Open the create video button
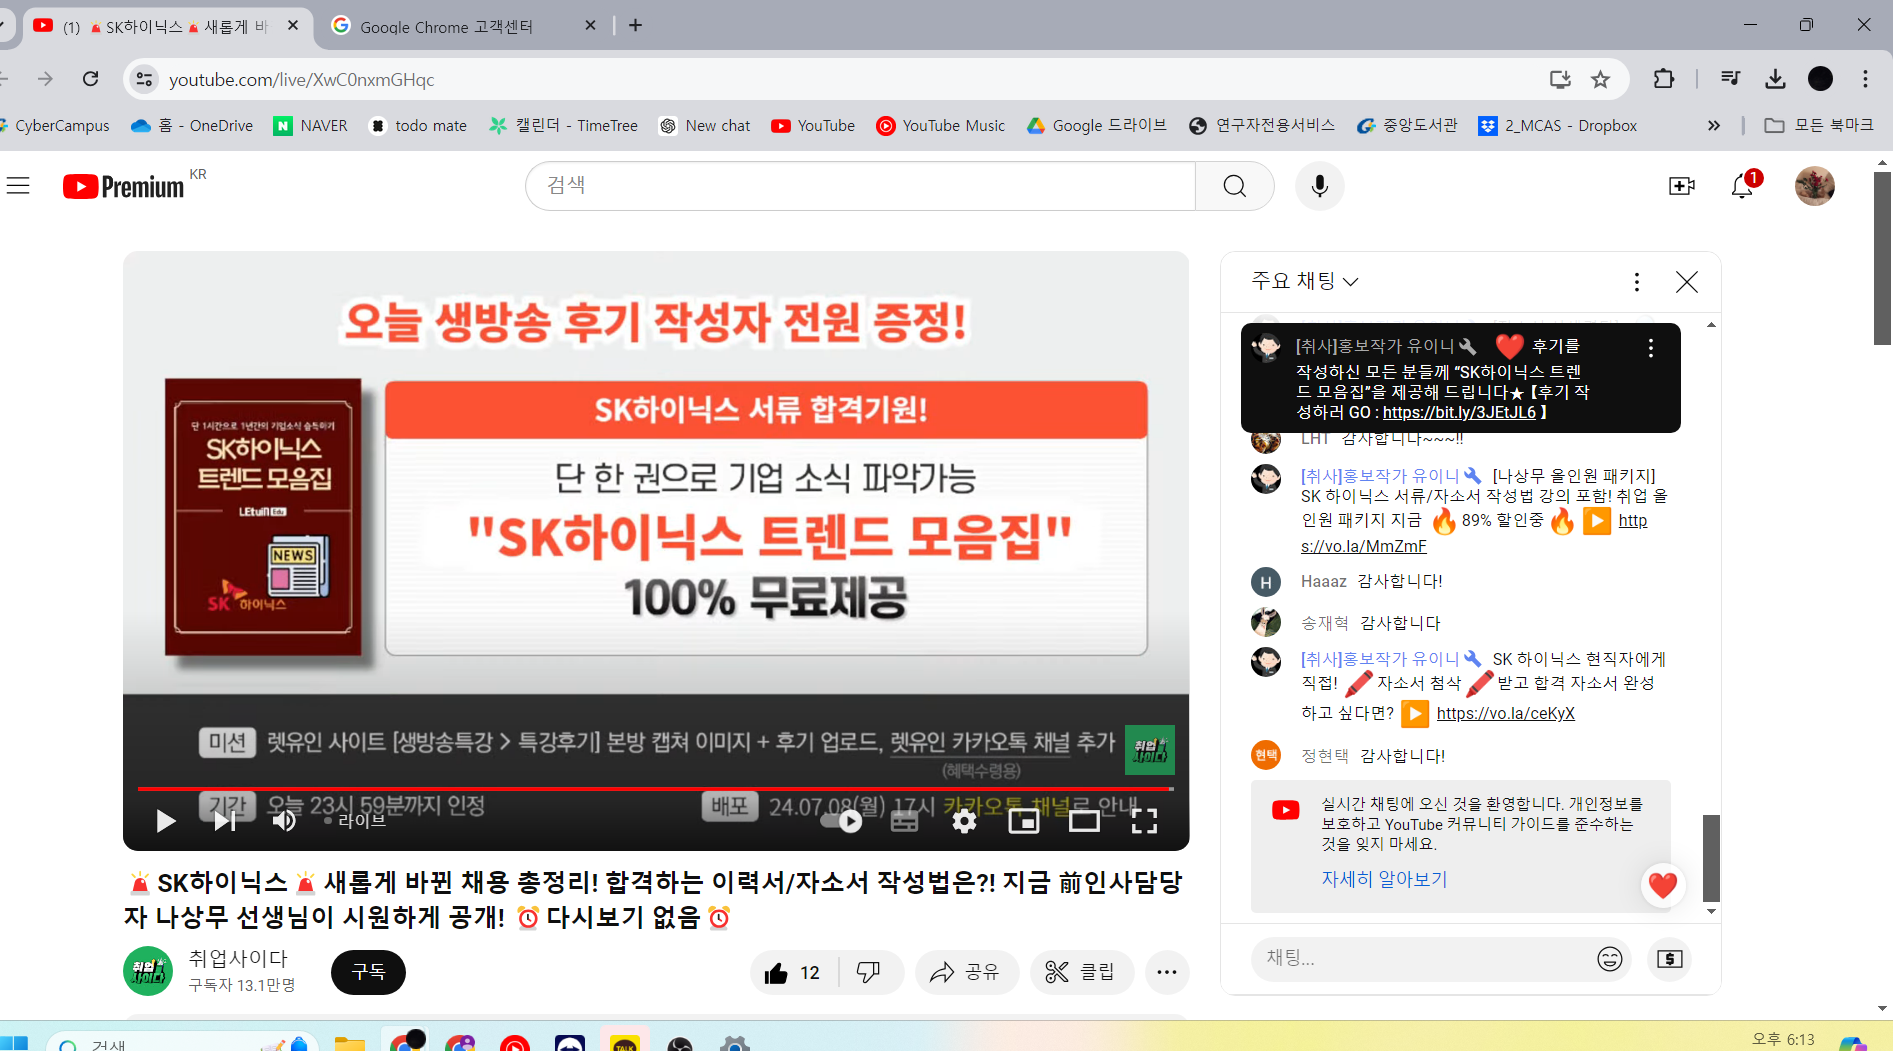Screen dimensions: 1893x1051 coord(1682,186)
